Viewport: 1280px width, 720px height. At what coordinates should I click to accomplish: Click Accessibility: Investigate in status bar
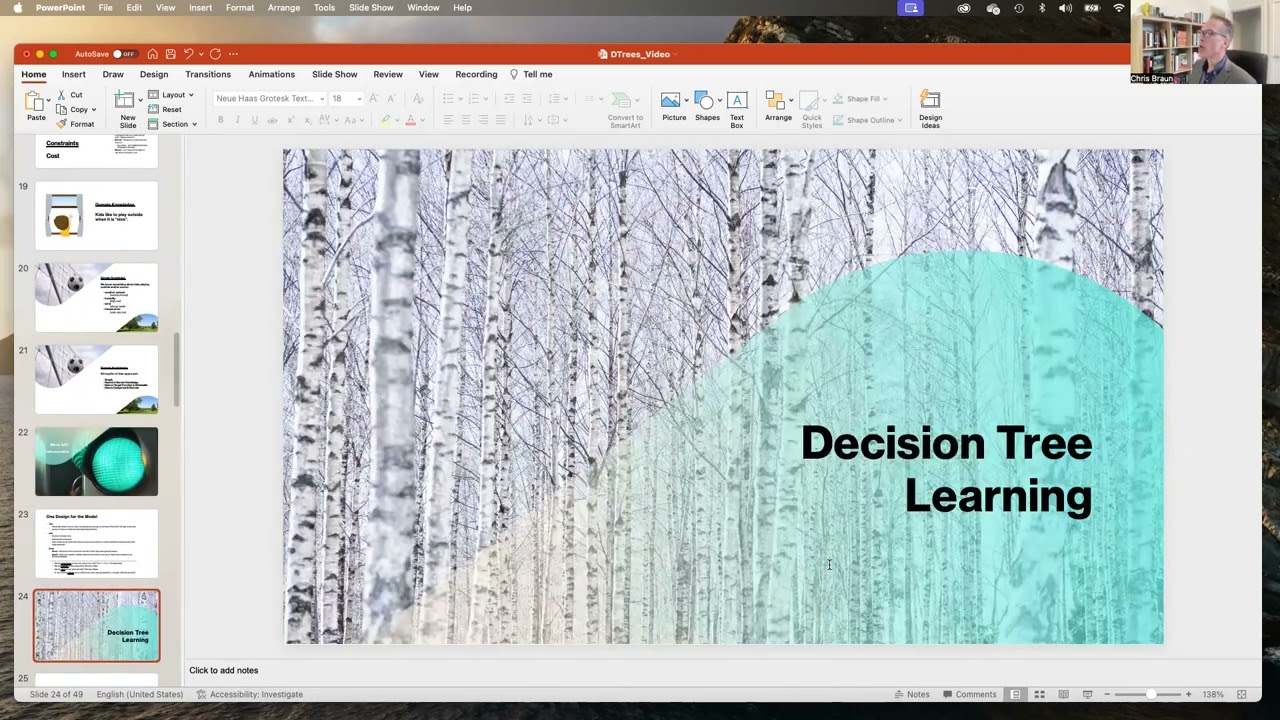coord(249,694)
